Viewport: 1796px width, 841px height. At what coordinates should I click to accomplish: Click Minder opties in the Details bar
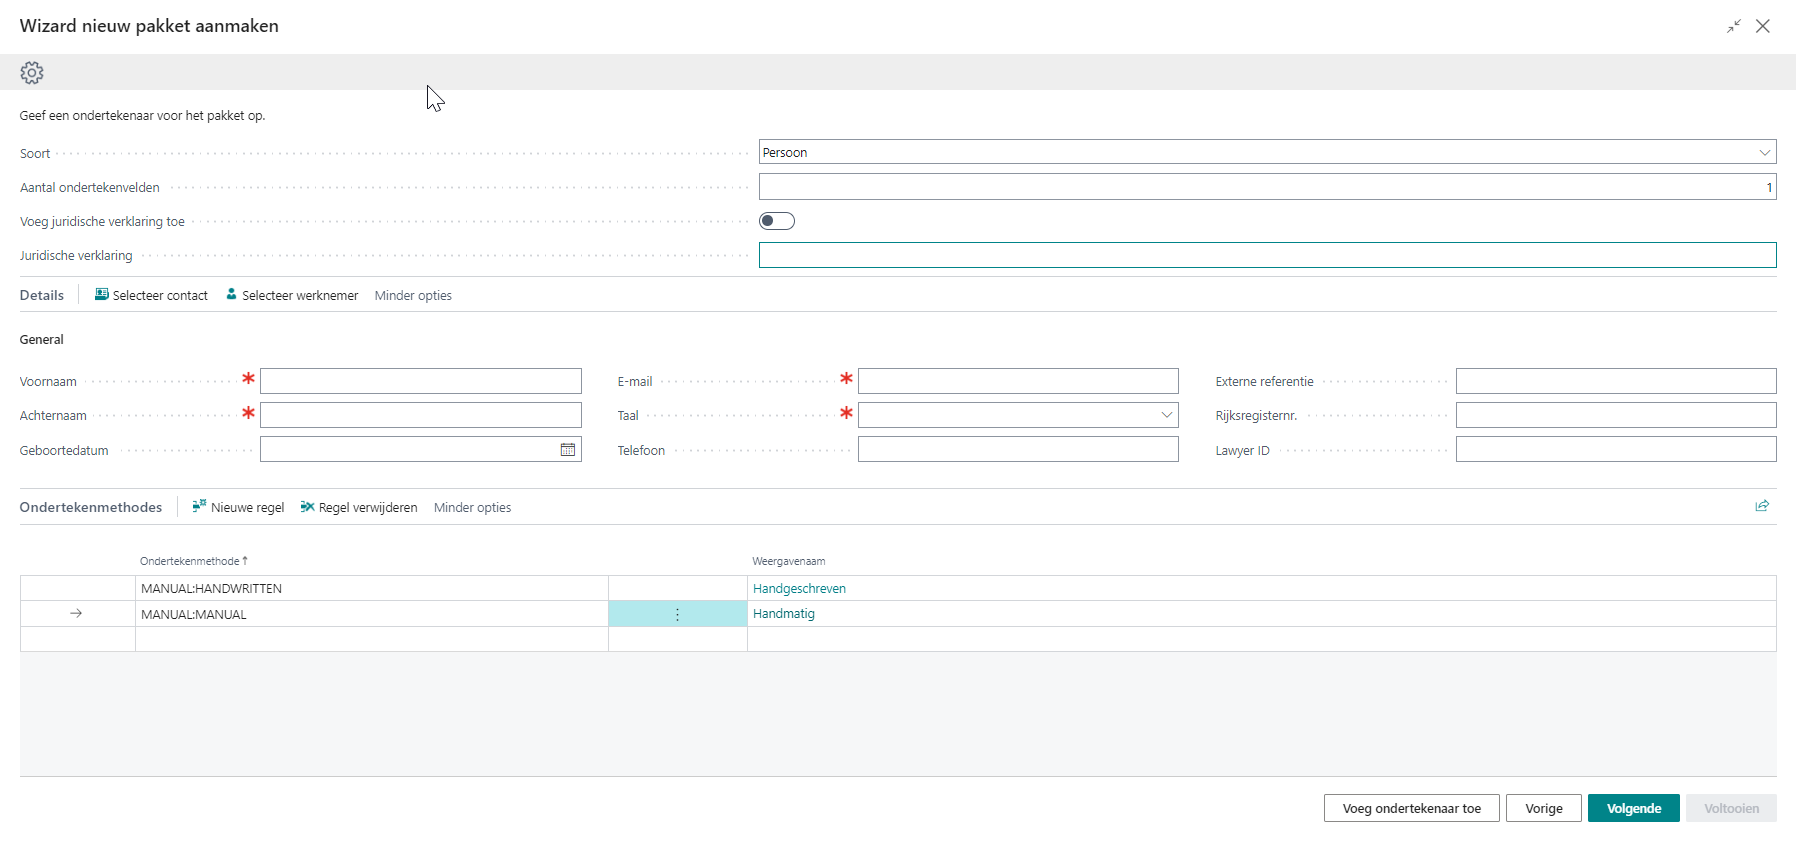[413, 296]
